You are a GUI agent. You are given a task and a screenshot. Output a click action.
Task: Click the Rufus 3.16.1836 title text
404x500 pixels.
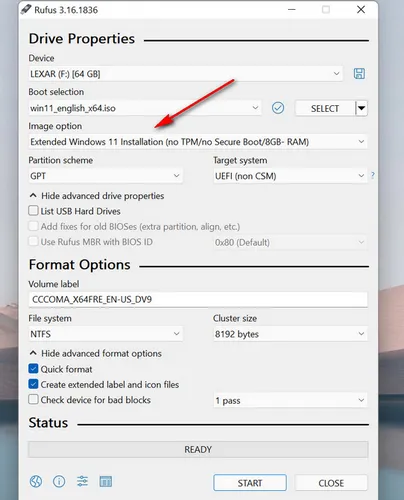pos(66,10)
